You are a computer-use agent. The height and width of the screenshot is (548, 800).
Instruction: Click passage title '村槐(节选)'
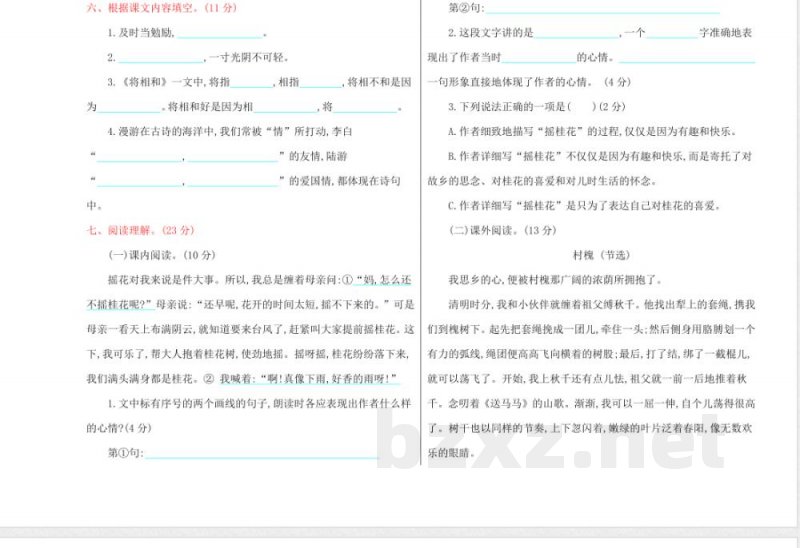[x=602, y=255]
